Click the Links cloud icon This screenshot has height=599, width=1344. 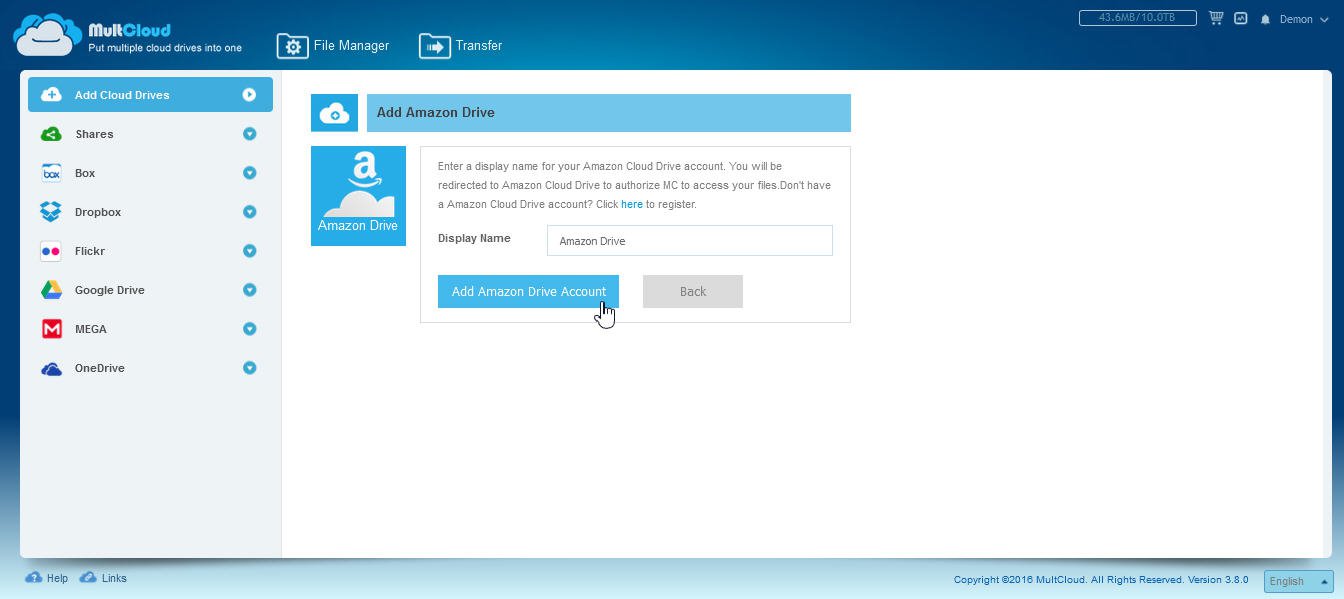(x=88, y=578)
